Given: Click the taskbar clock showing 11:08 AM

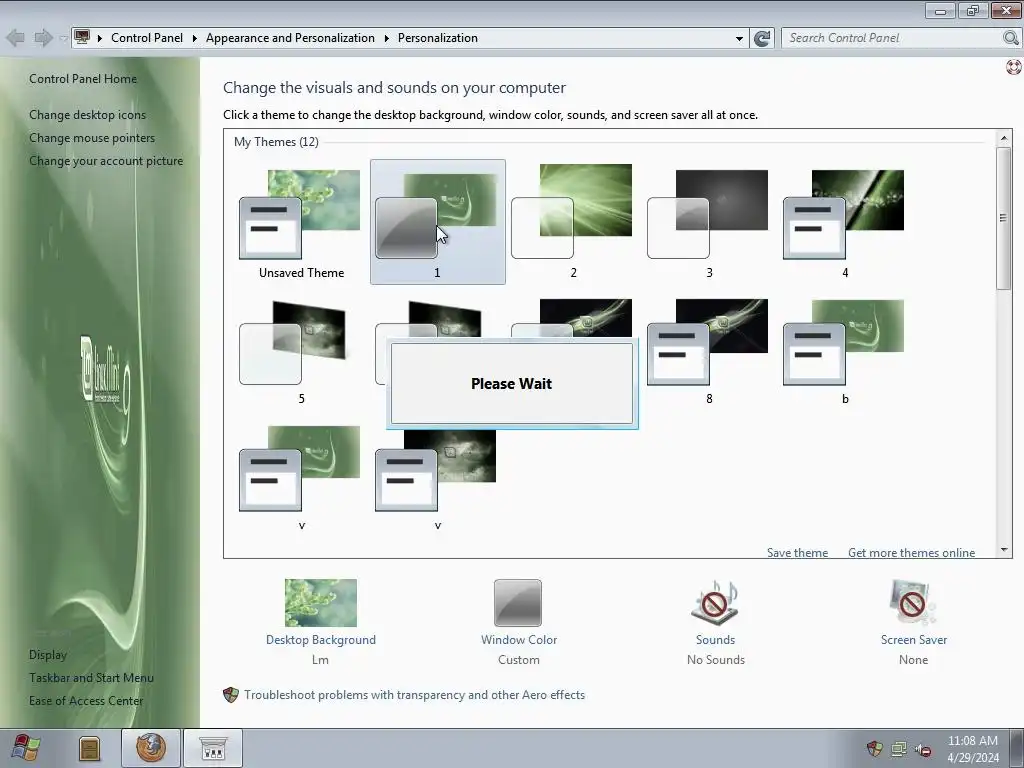Looking at the screenshot, I should pos(972,748).
